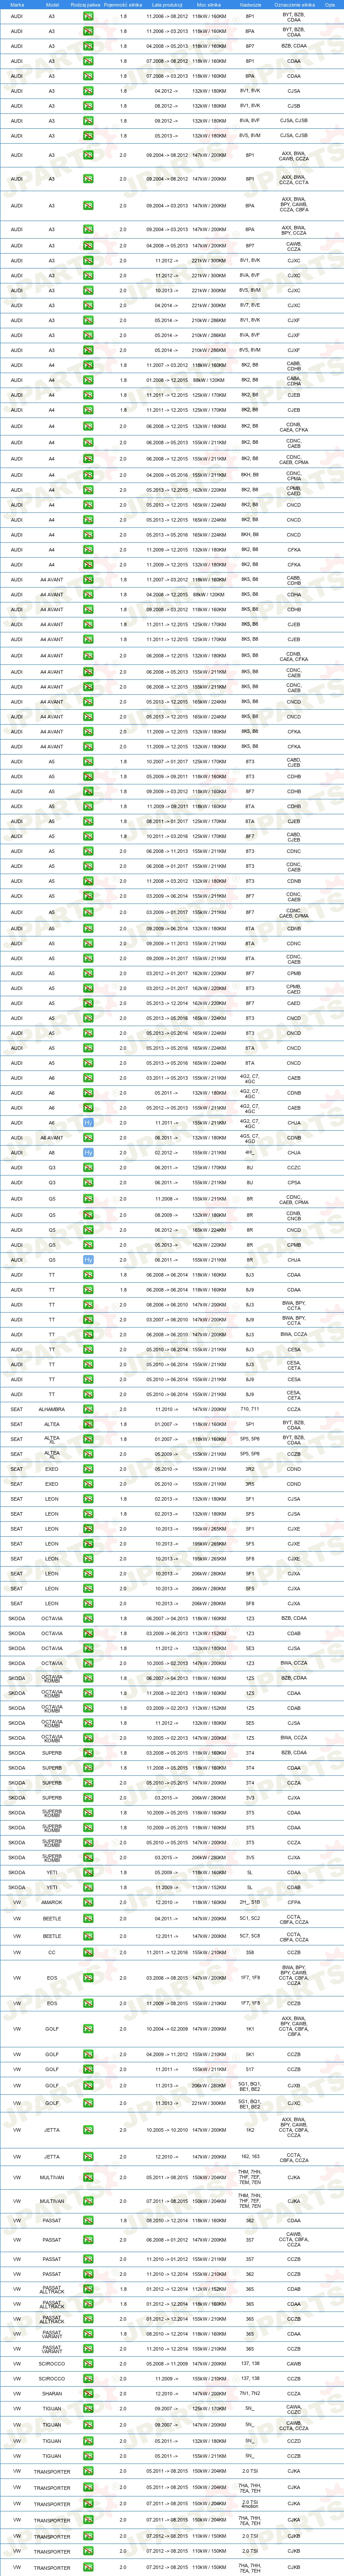Click the hybrid icon in Audi A8 row
The width and height of the screenshot is (344, 2576).
coord(88,1153)
